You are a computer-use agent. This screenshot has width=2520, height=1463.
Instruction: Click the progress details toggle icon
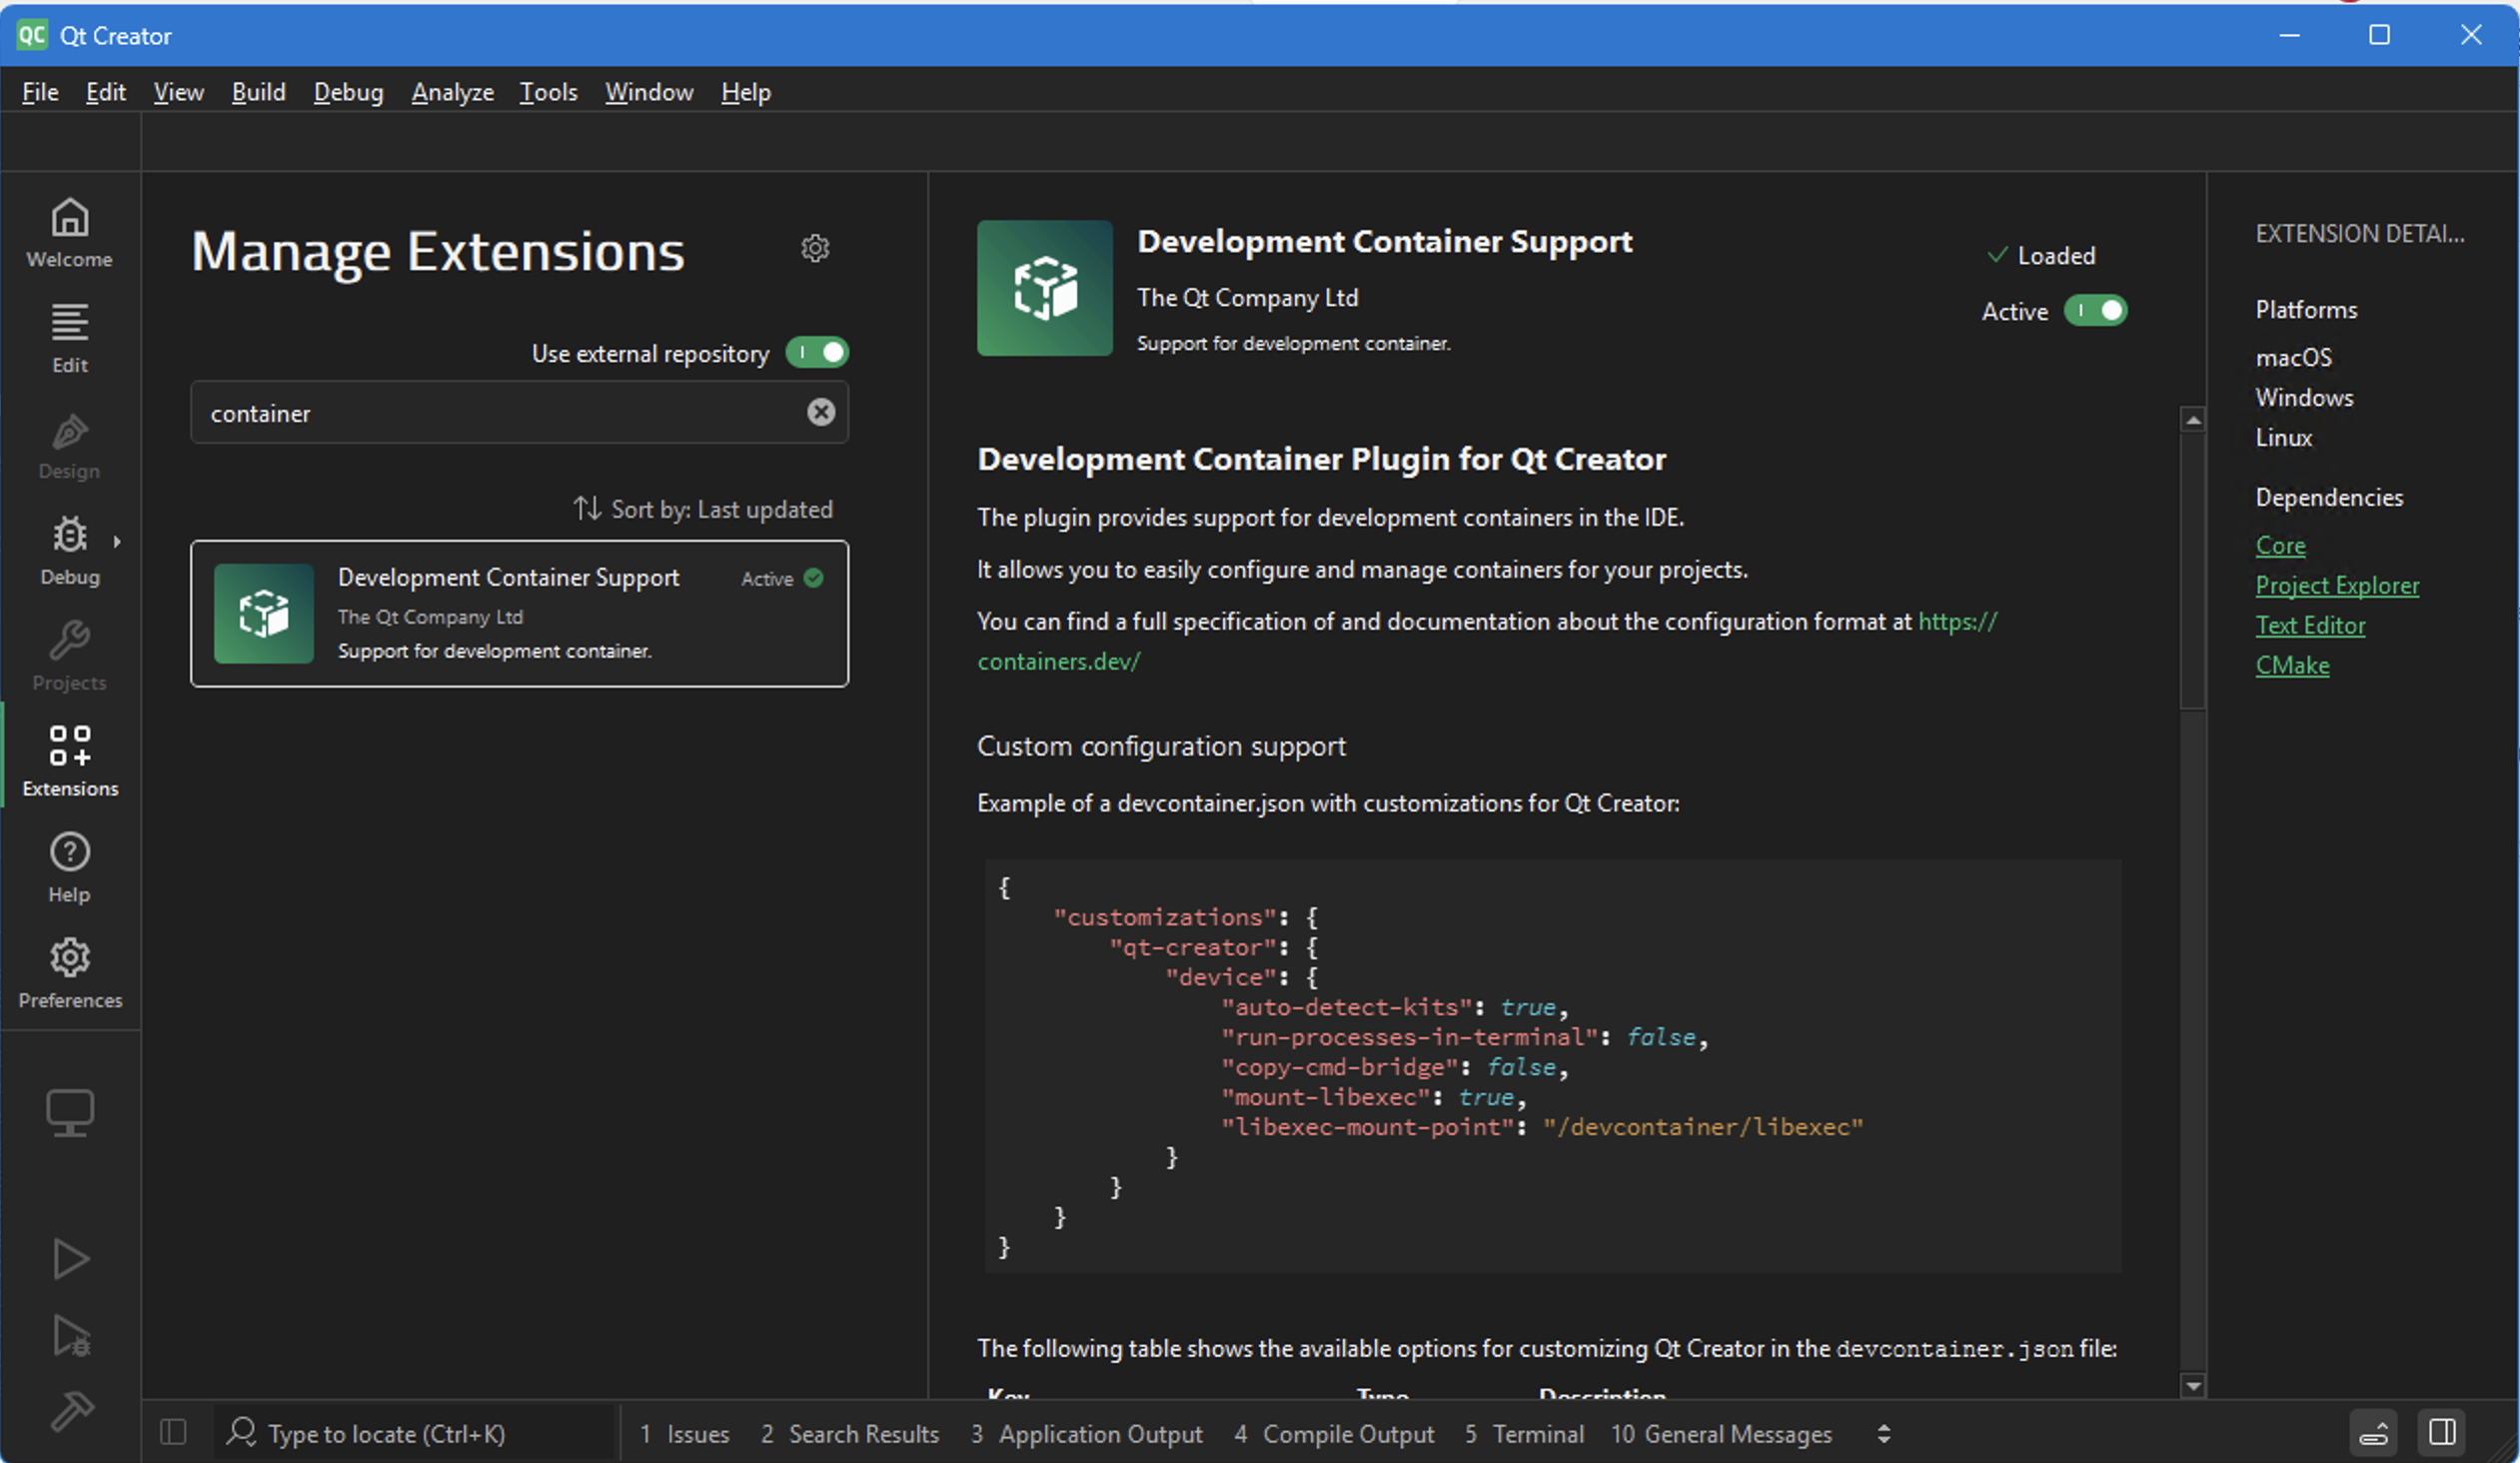2373,1432
